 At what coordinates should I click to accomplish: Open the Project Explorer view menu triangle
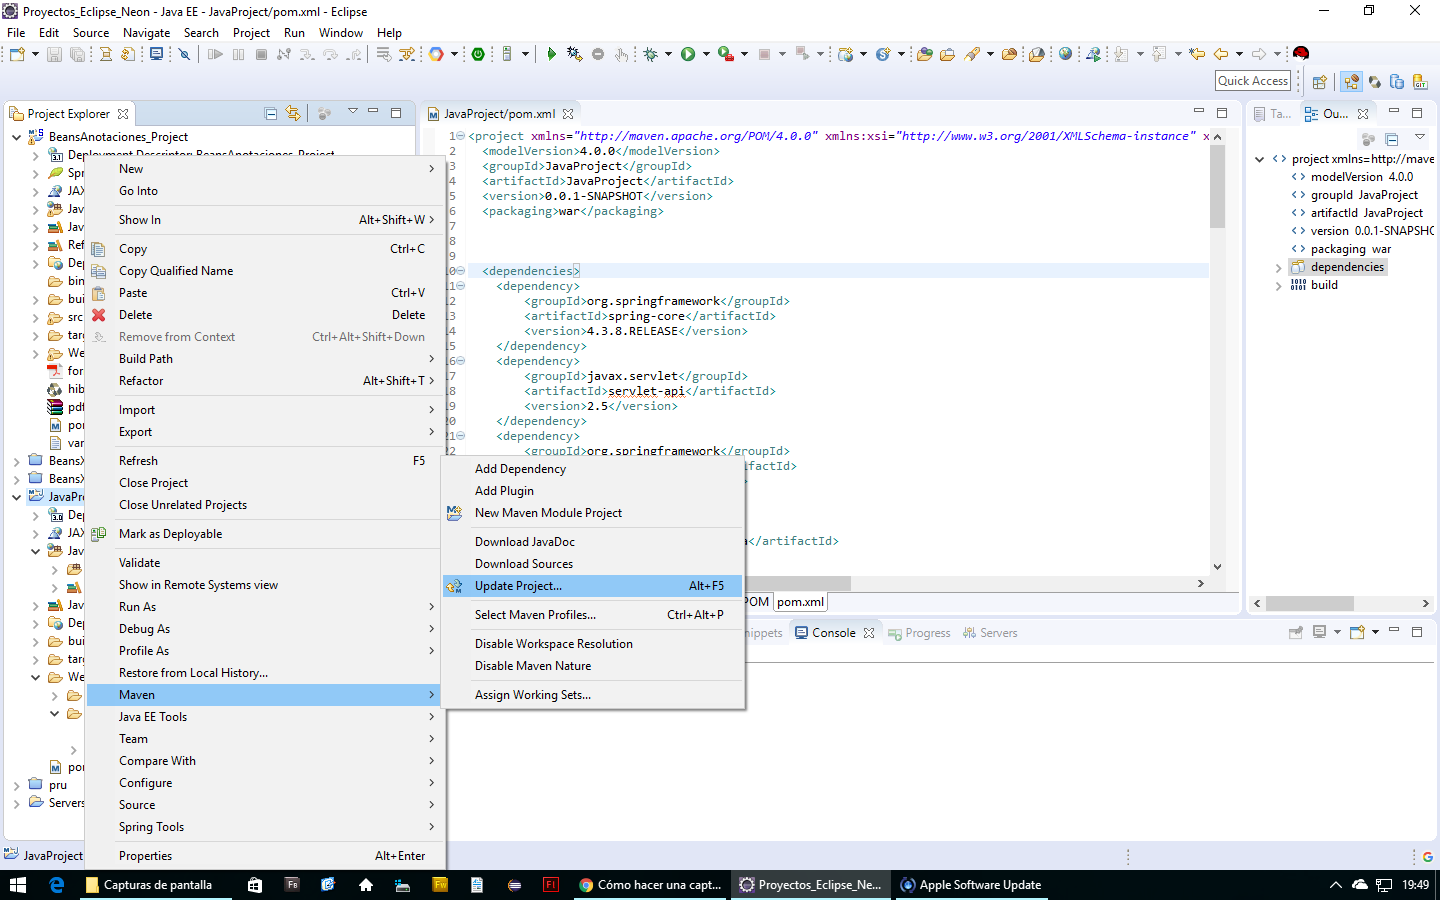[353, 111]
